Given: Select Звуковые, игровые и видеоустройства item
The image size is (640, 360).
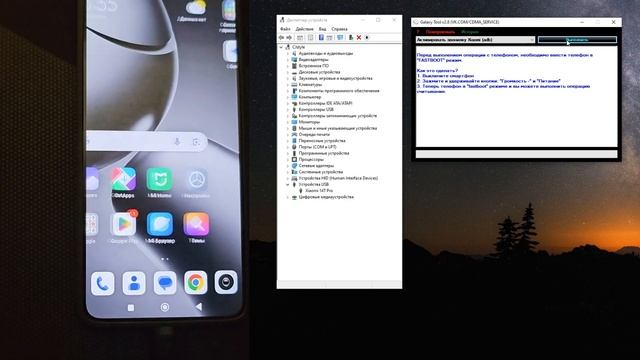Looking at the screenshot, I should click(336, 78).
